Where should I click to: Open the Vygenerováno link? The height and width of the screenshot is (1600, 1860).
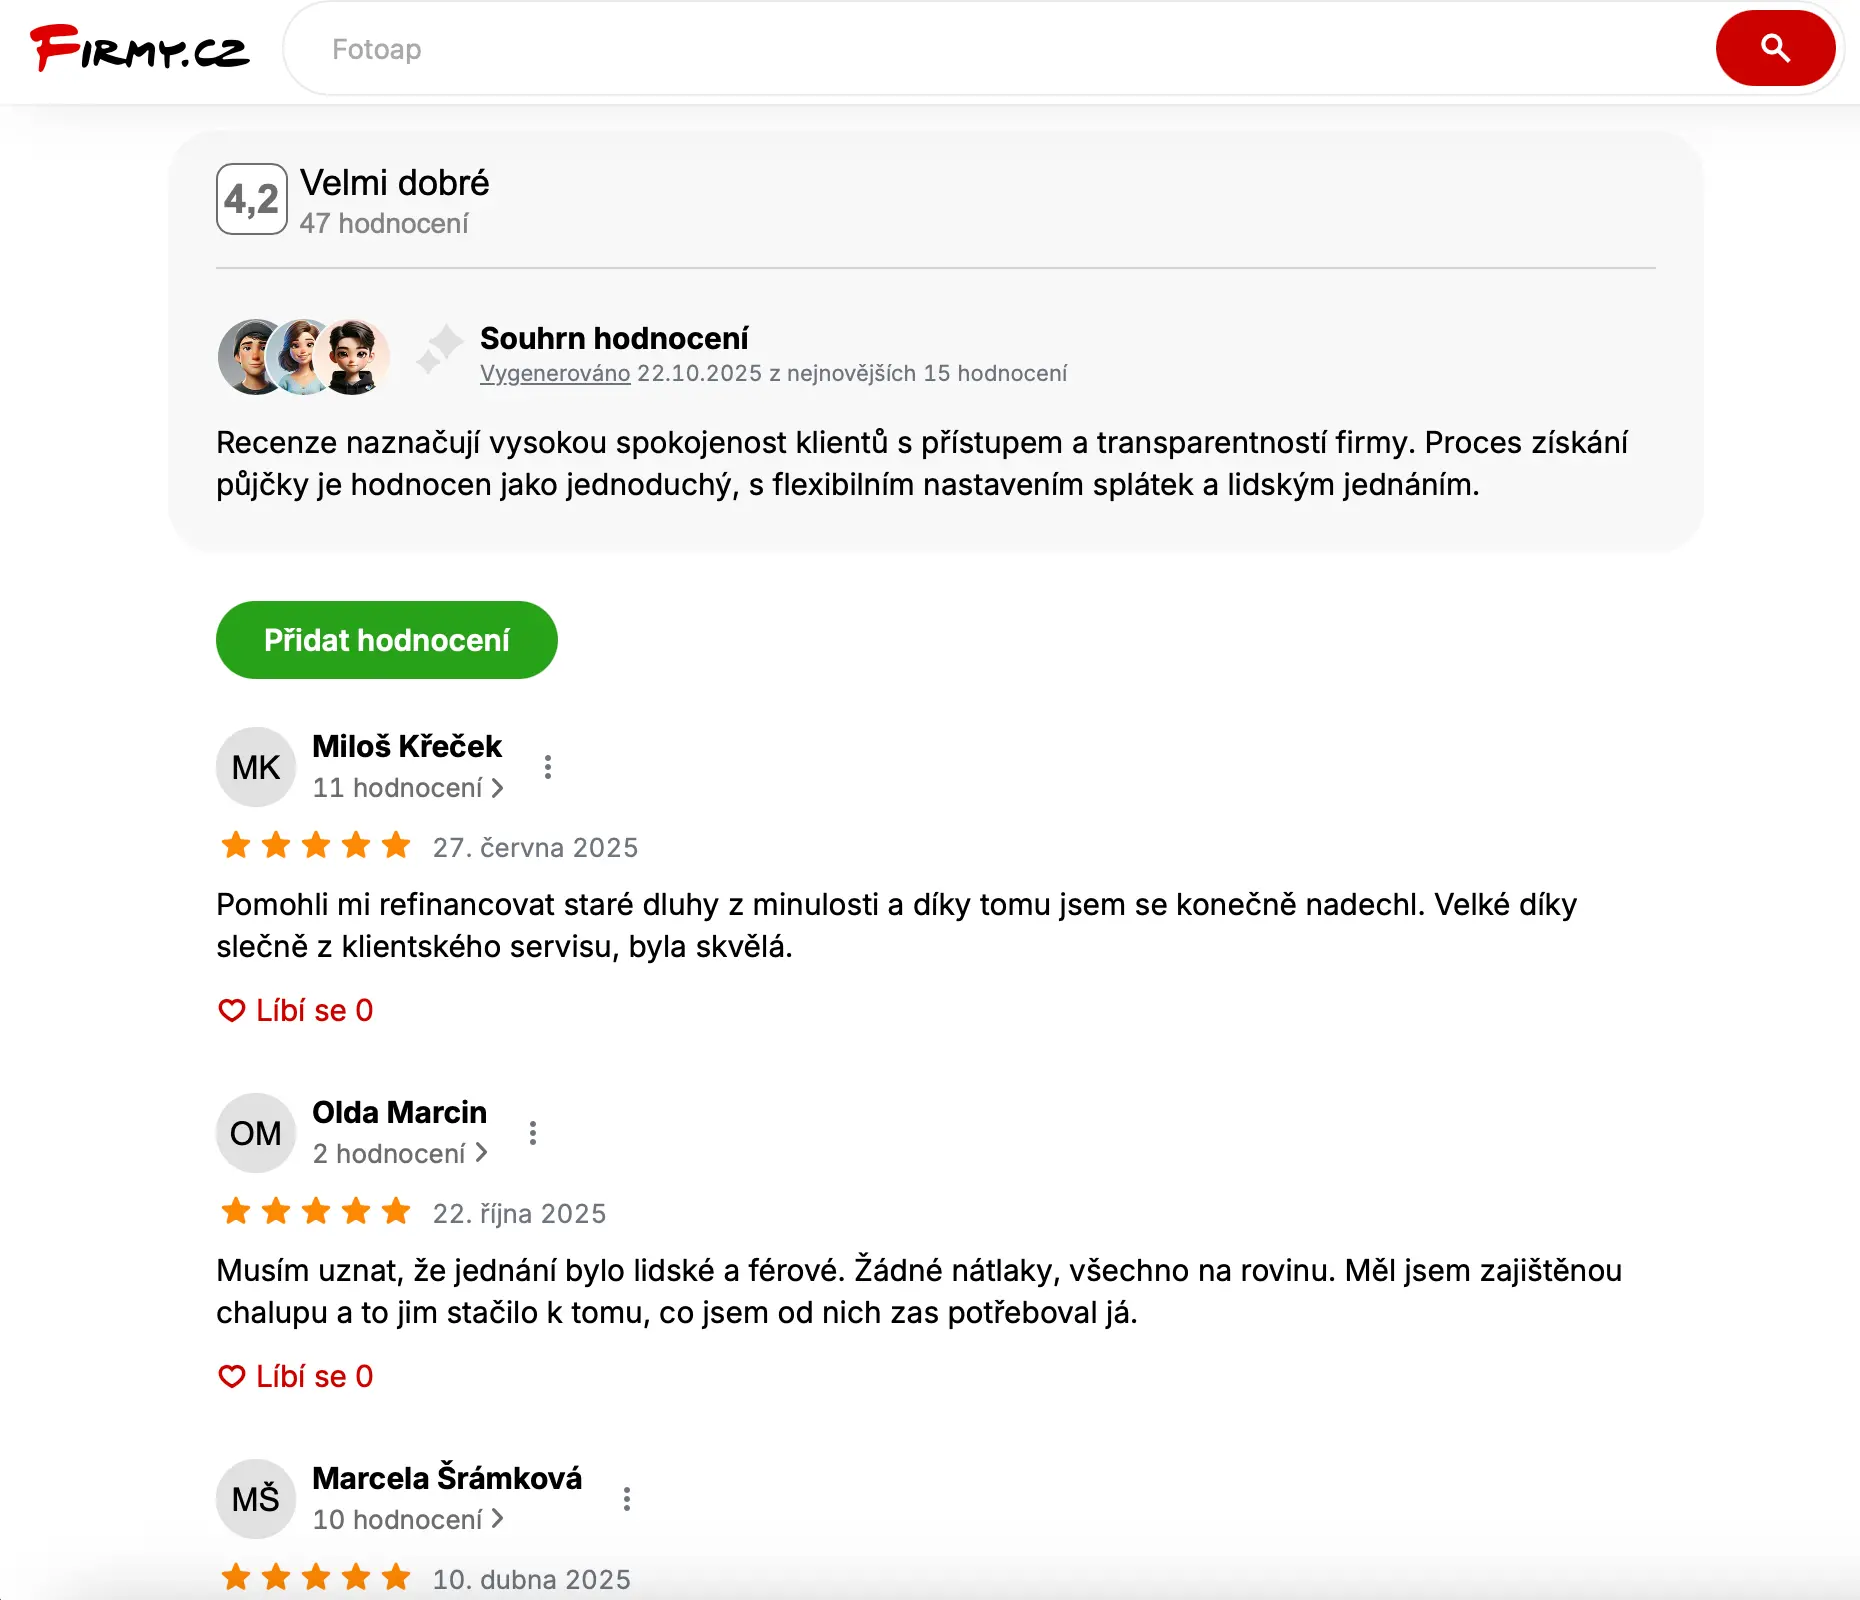pyautogui.click(x=556, y=373)
